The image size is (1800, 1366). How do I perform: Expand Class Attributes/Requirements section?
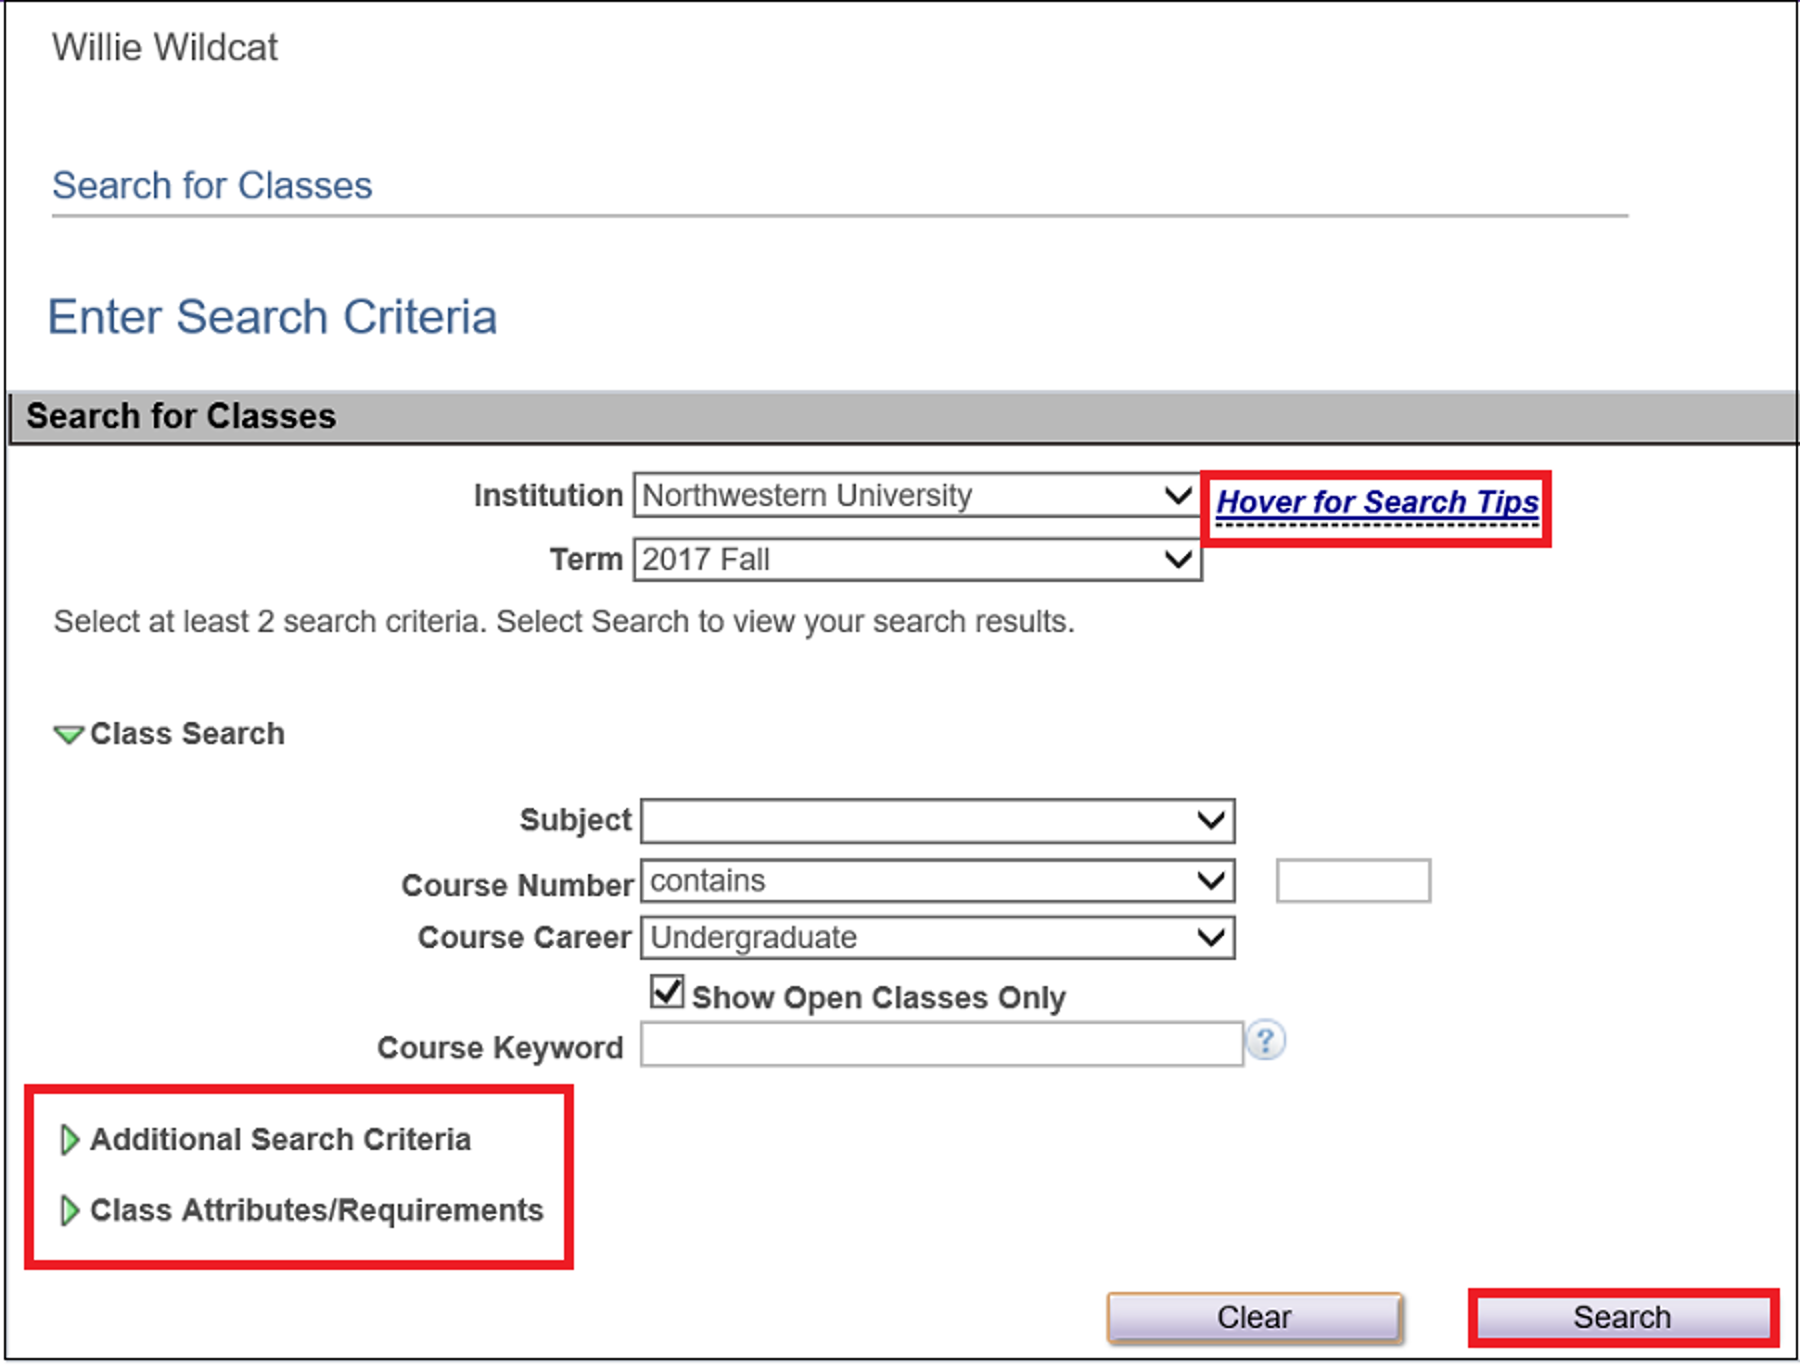(302, 1210)
